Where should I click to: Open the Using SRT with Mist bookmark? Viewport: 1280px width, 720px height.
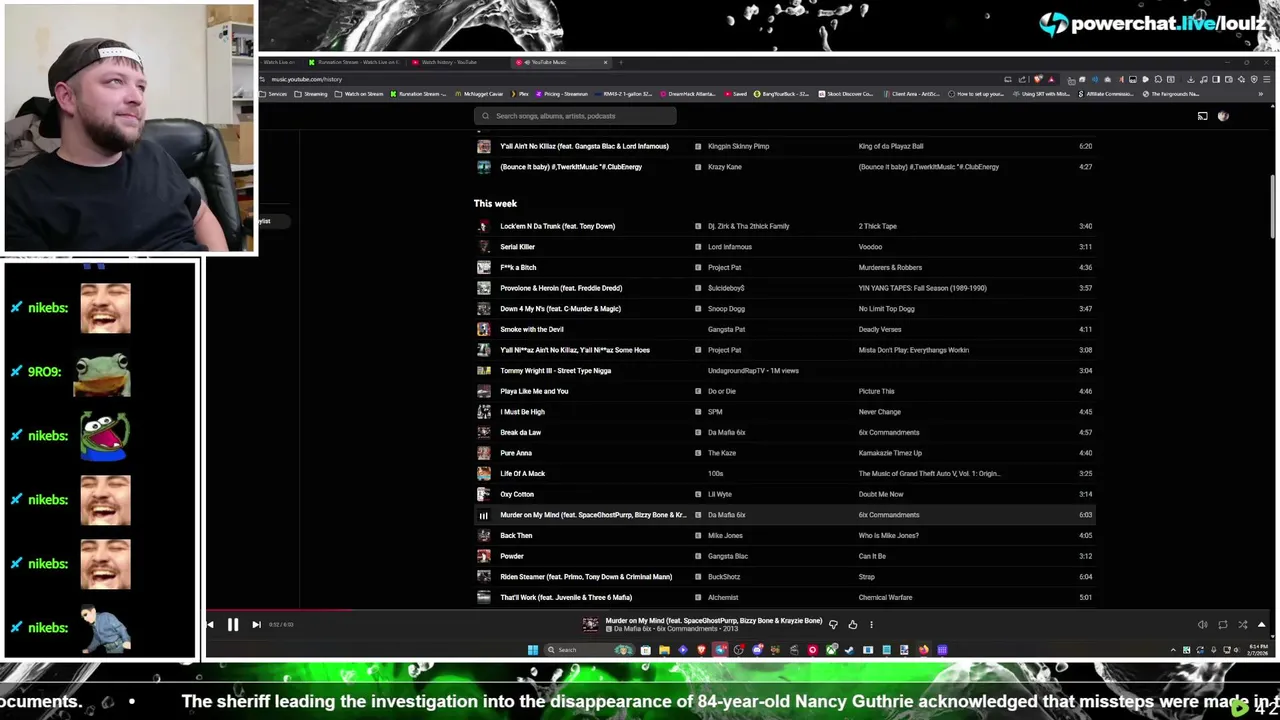click(1044, 94)
